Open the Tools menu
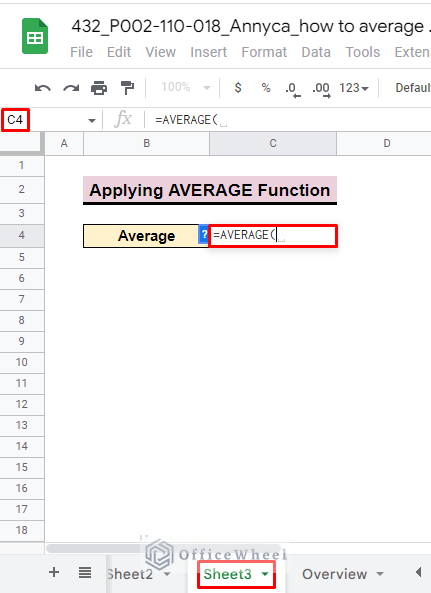Image resolution: width=431 pixels, height=593 pixels. click(x=363, y=52)
